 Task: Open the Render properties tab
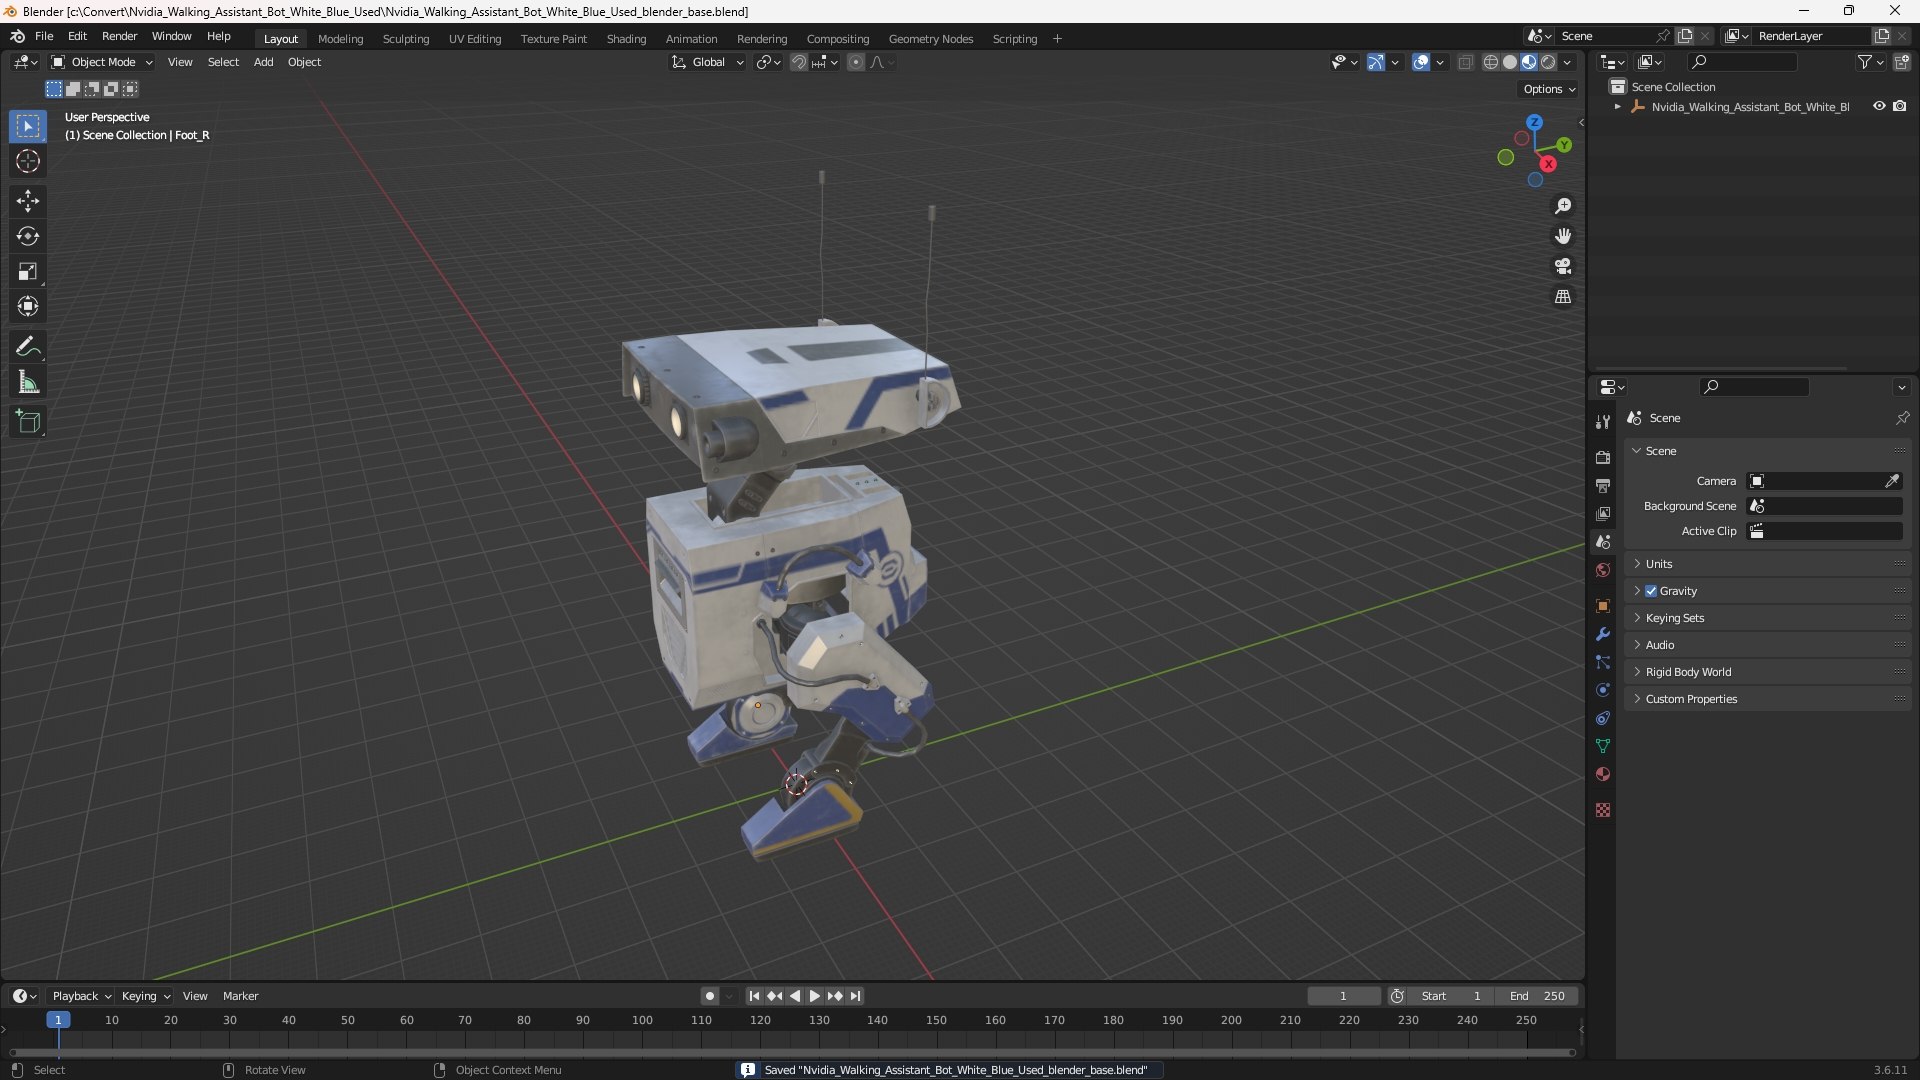click(1603, 457)
